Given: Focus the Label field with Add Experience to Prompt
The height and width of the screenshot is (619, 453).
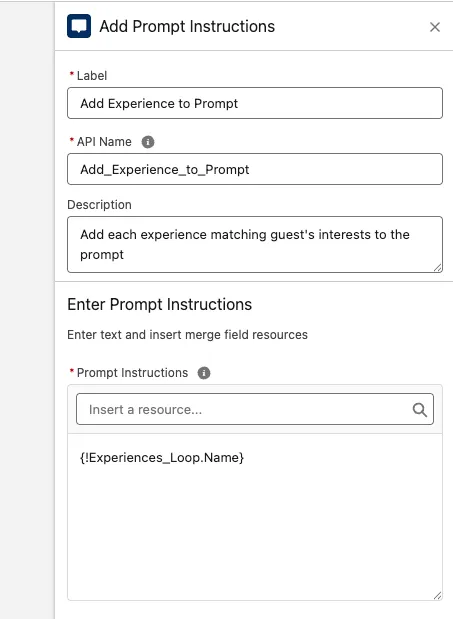Looking at the screenshot, I should pos(255,103).
